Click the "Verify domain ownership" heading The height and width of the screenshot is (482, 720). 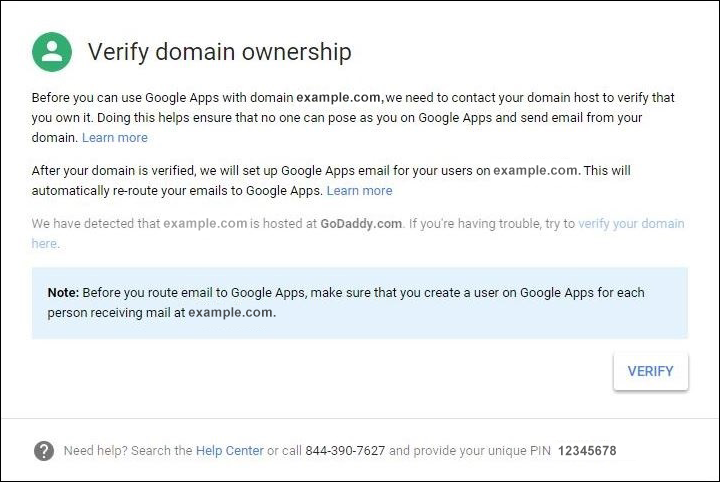(220, 52)
